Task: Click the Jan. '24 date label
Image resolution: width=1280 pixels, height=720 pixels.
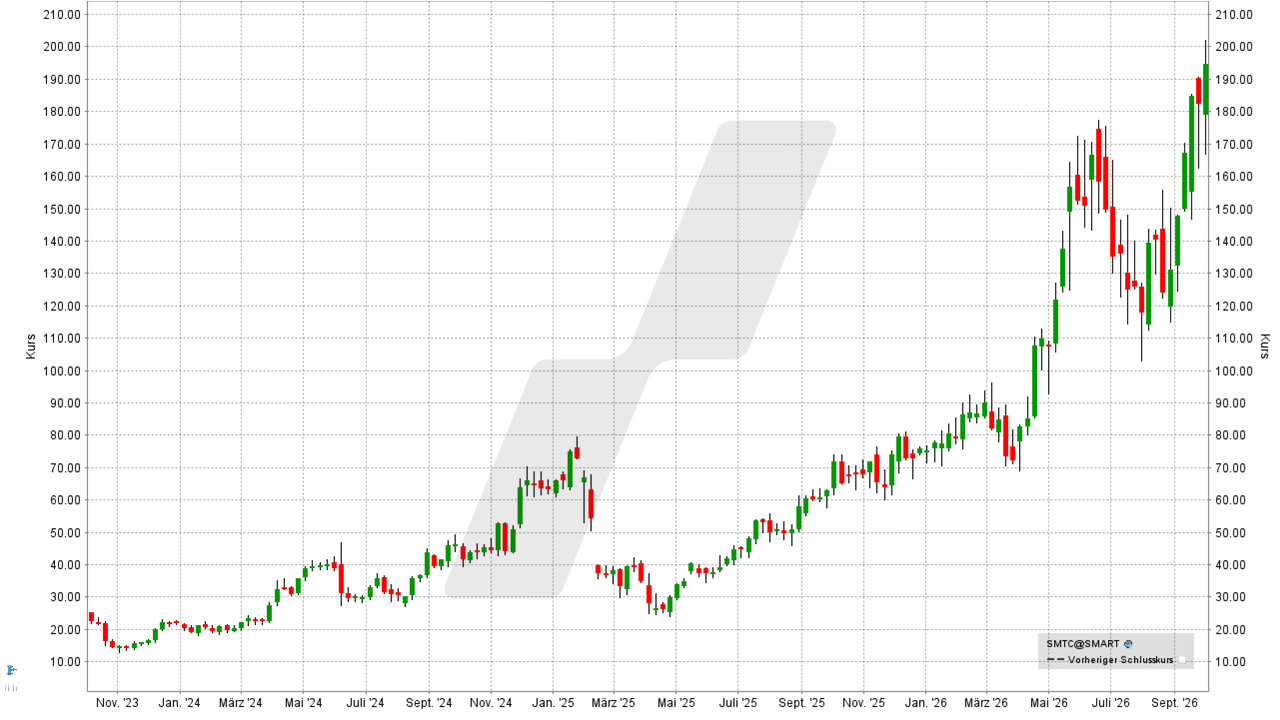Action: tap(179, 703)
